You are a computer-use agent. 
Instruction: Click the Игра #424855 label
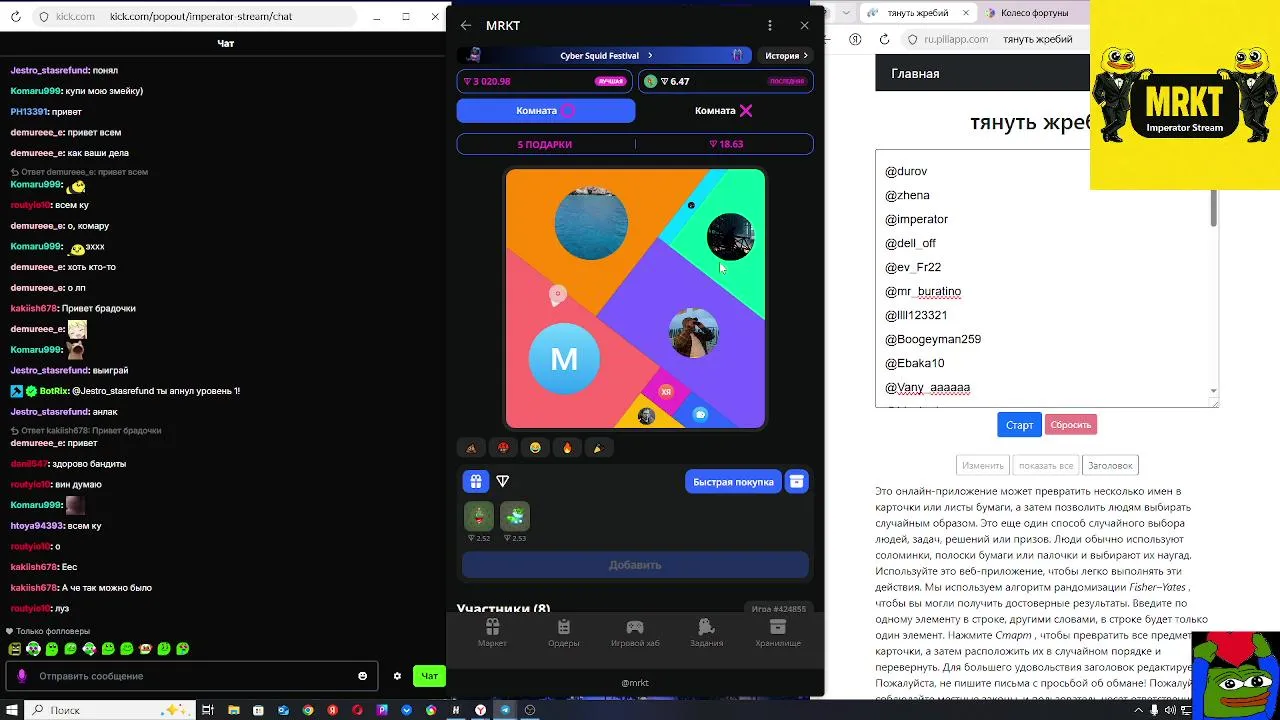pos(779,609)
